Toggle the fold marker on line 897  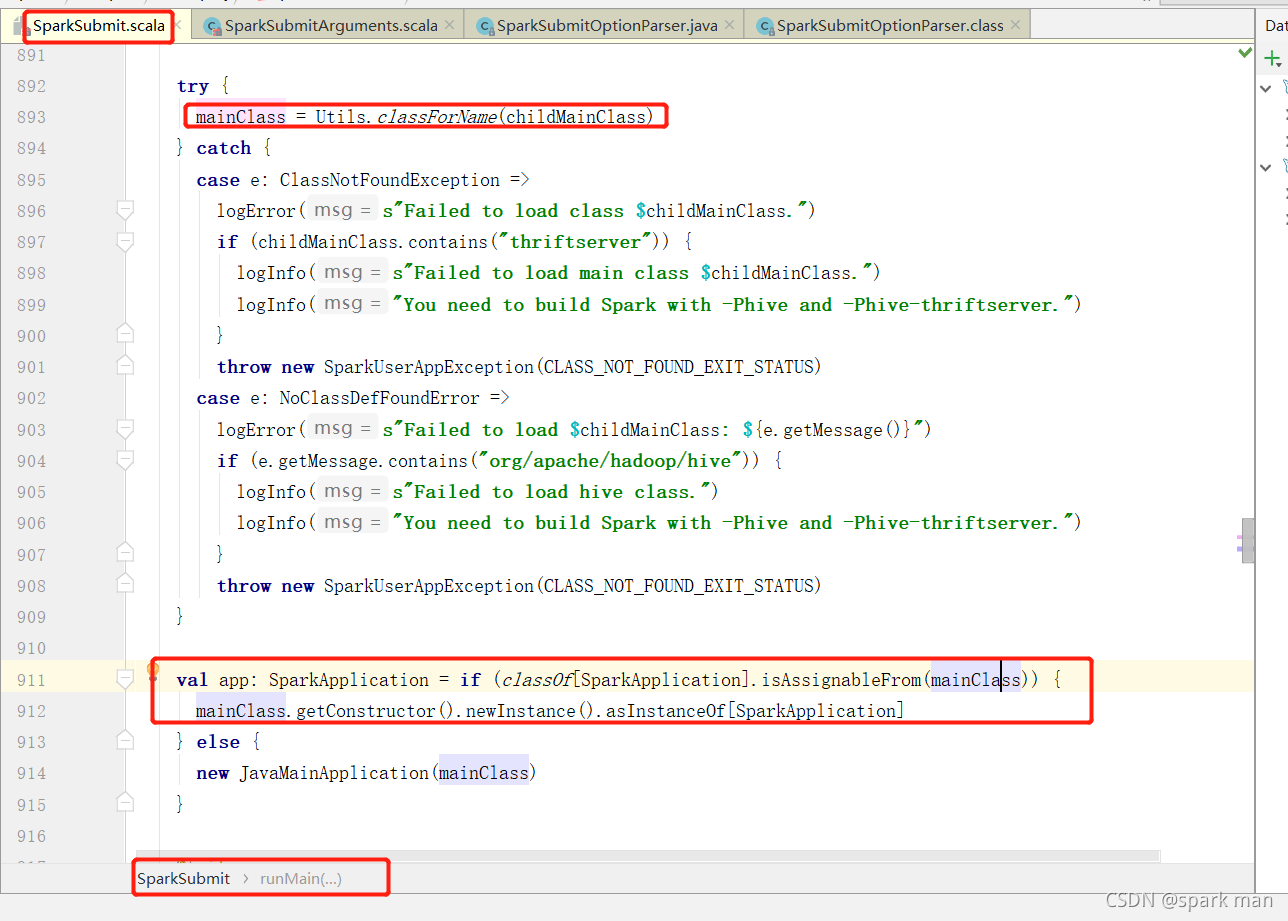(x=125, y=241)
